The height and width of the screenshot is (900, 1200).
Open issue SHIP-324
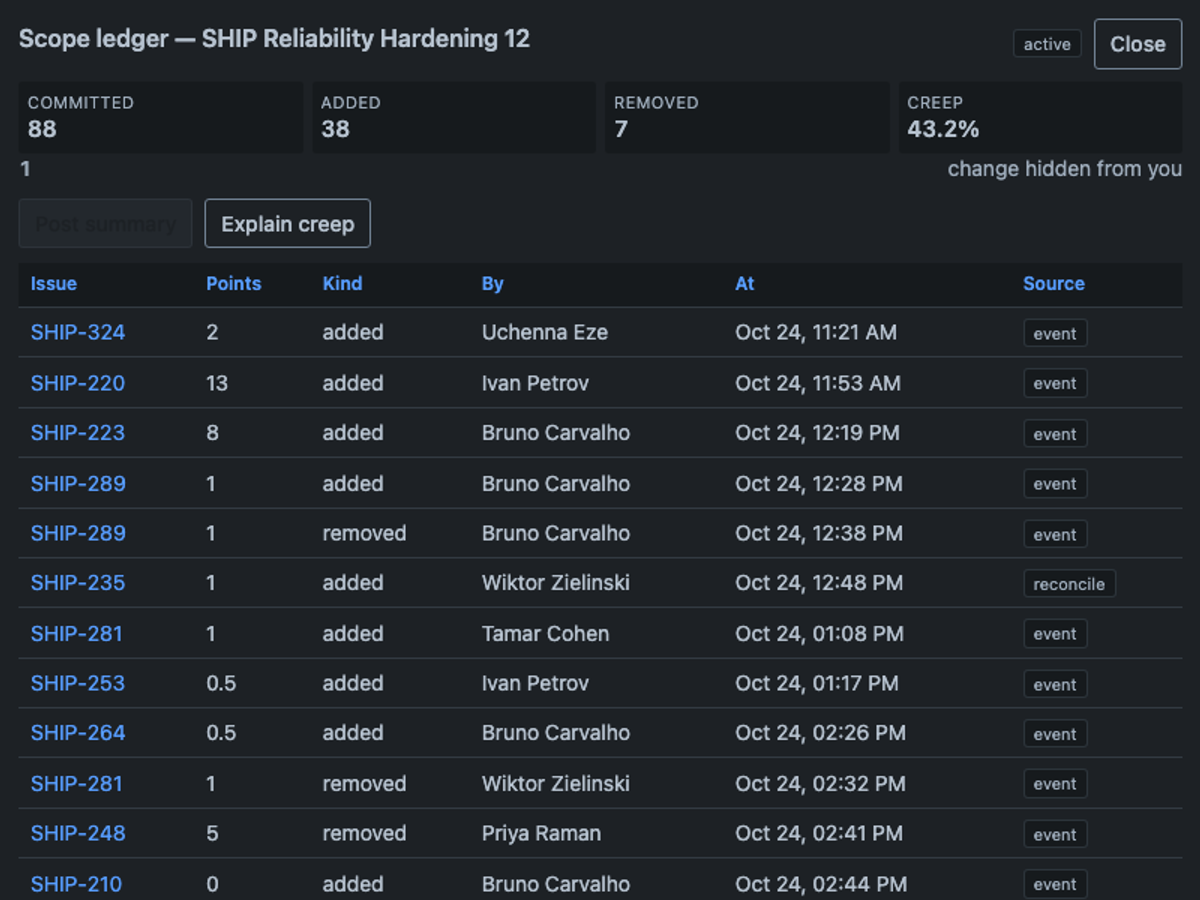[x=78, y=333]
